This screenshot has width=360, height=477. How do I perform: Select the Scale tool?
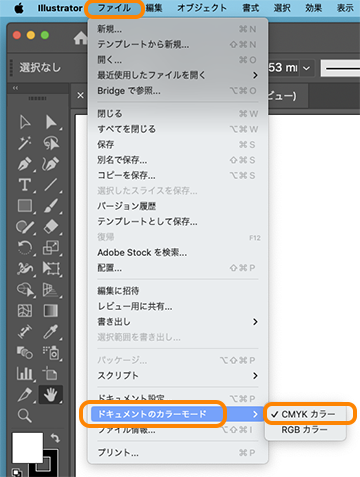(x=51, y=248)
